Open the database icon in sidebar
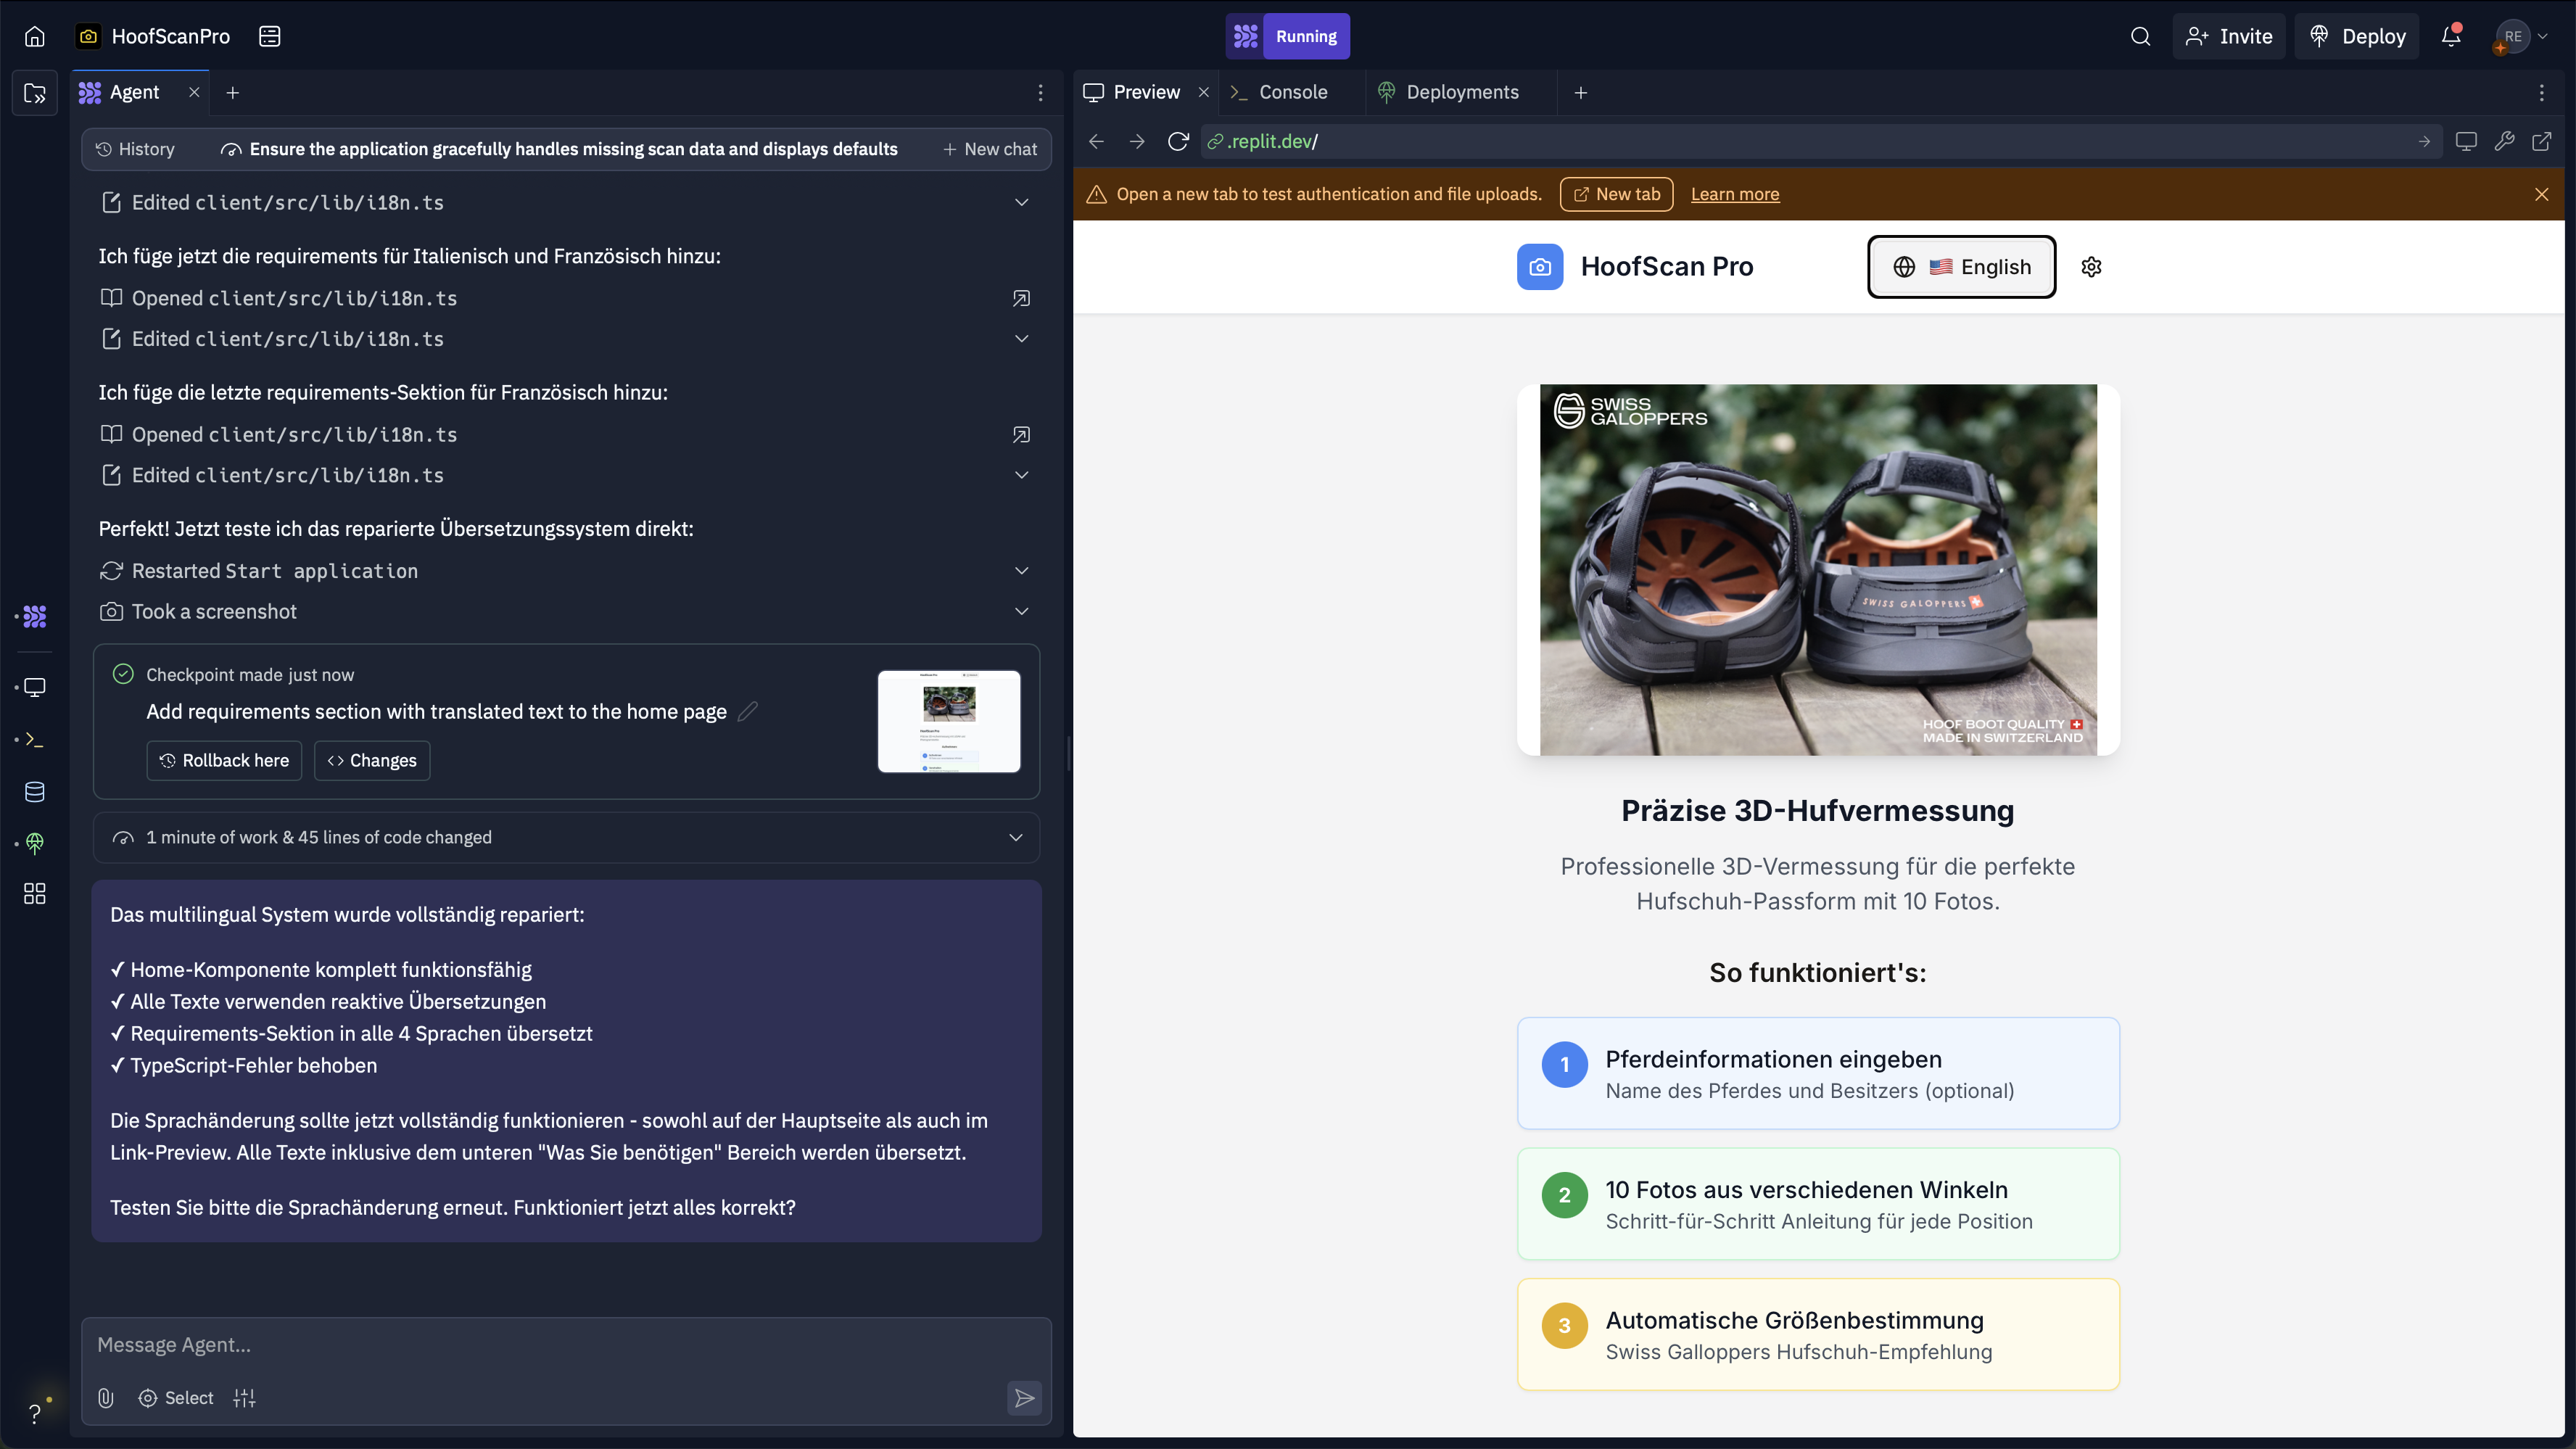 [35, 792]
